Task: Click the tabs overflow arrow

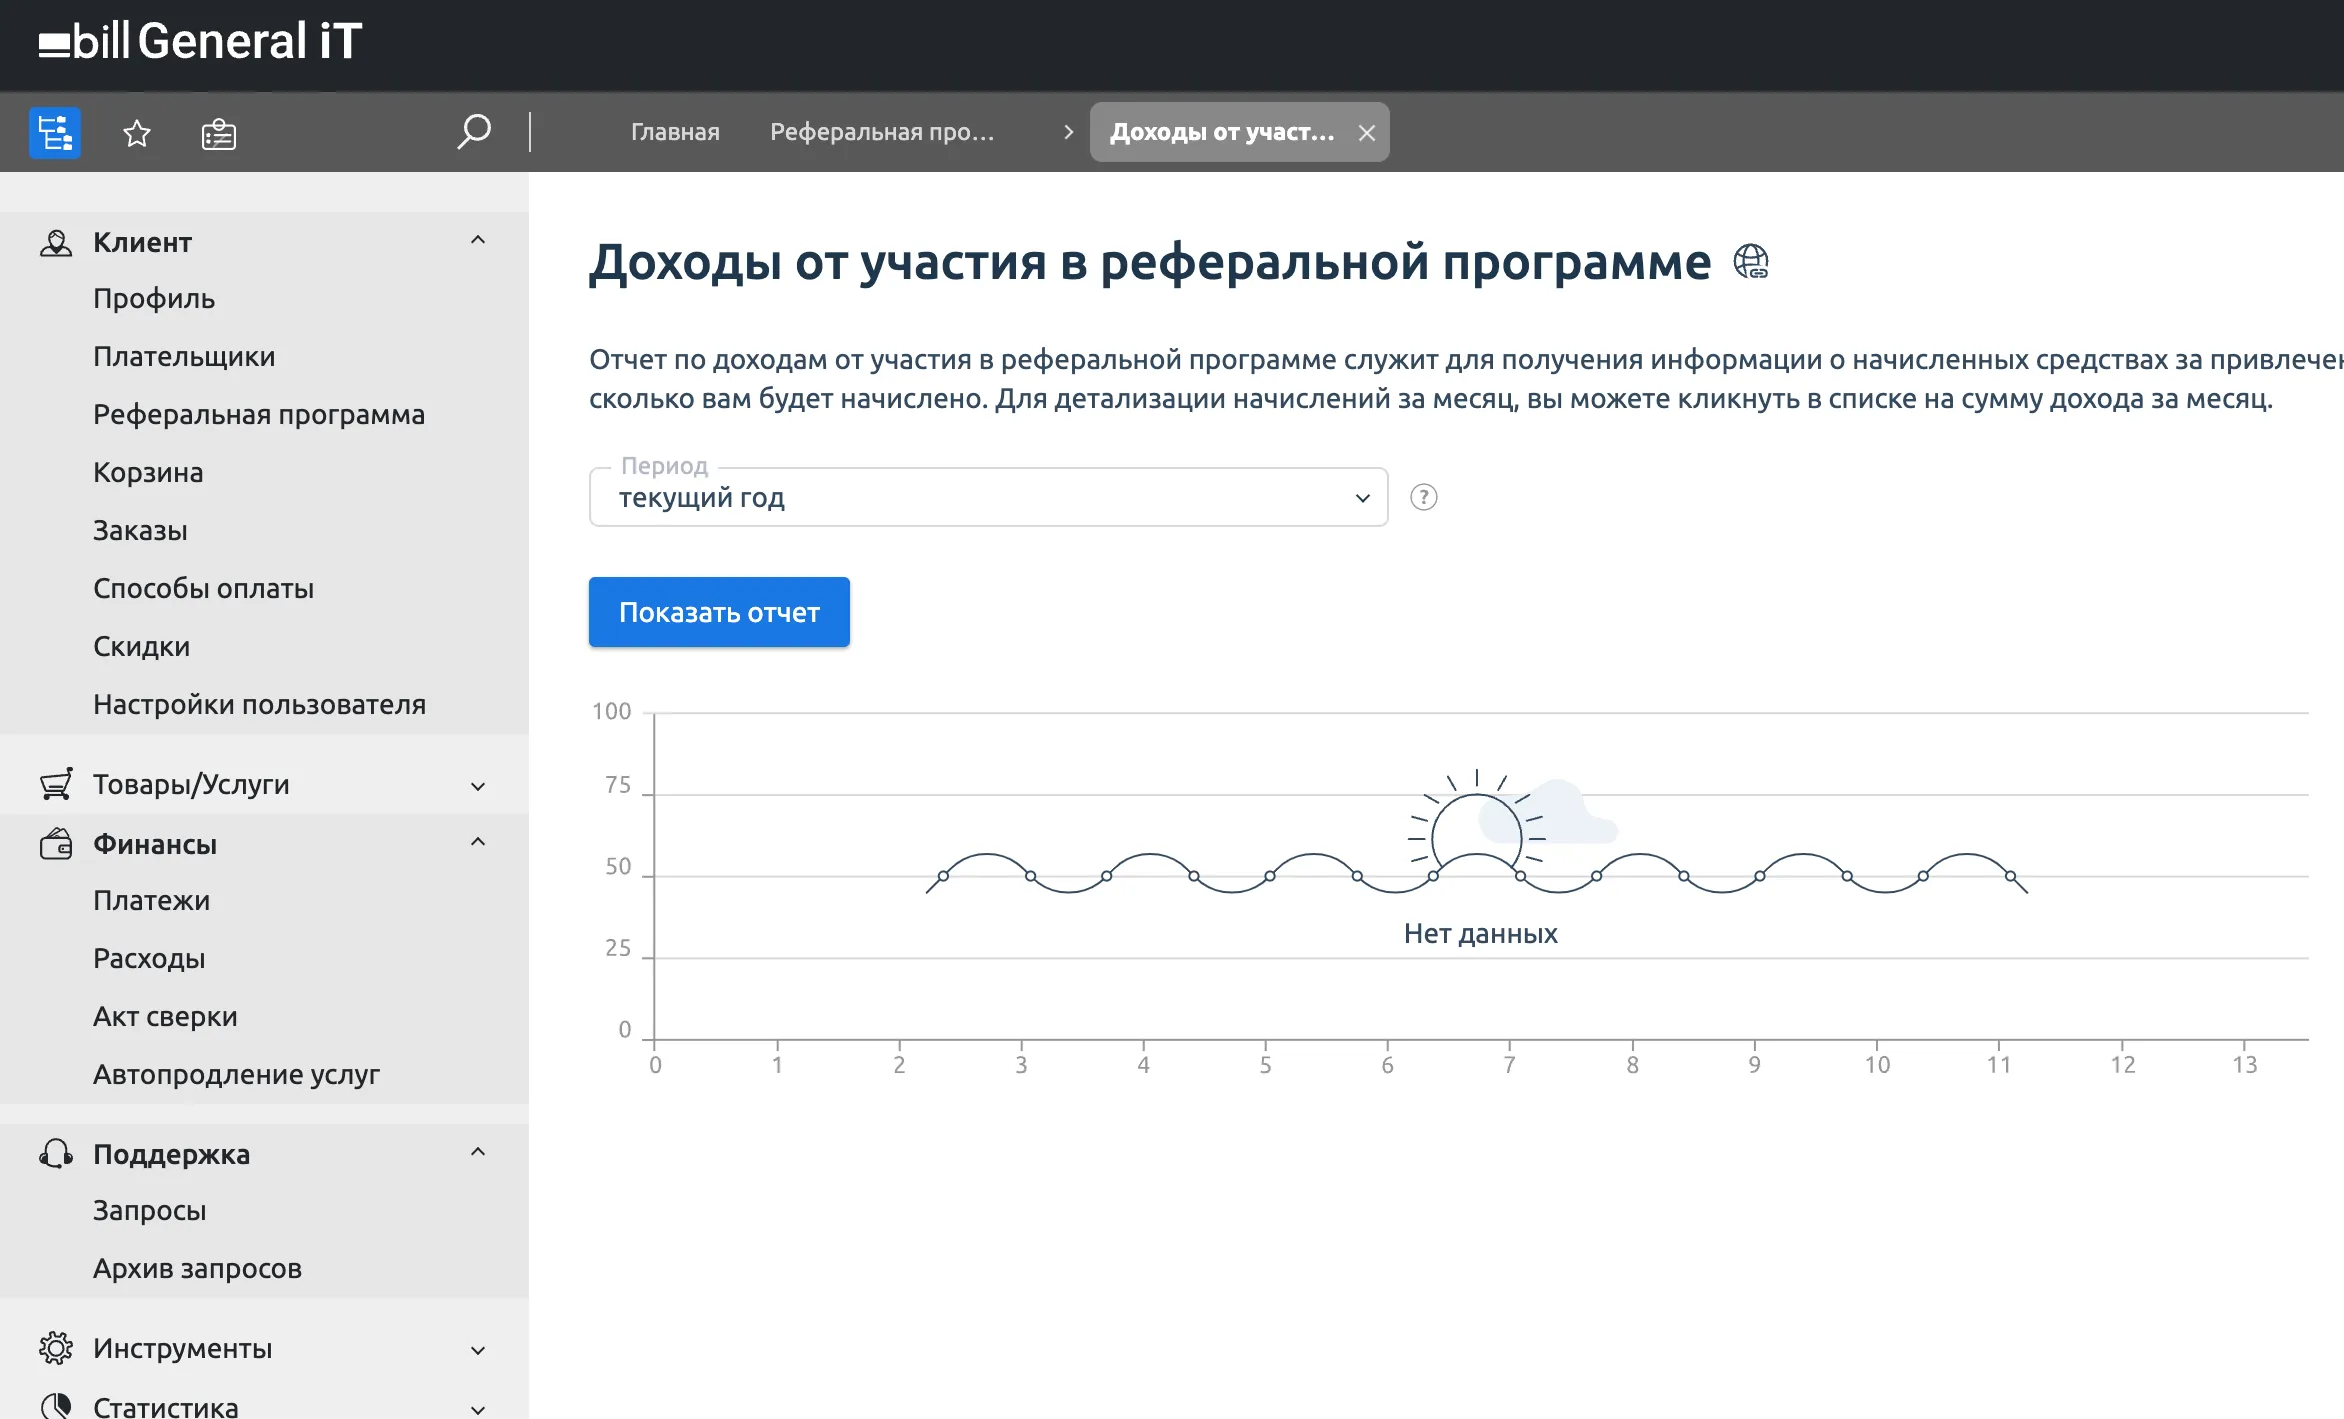Action: [1068, 132]
